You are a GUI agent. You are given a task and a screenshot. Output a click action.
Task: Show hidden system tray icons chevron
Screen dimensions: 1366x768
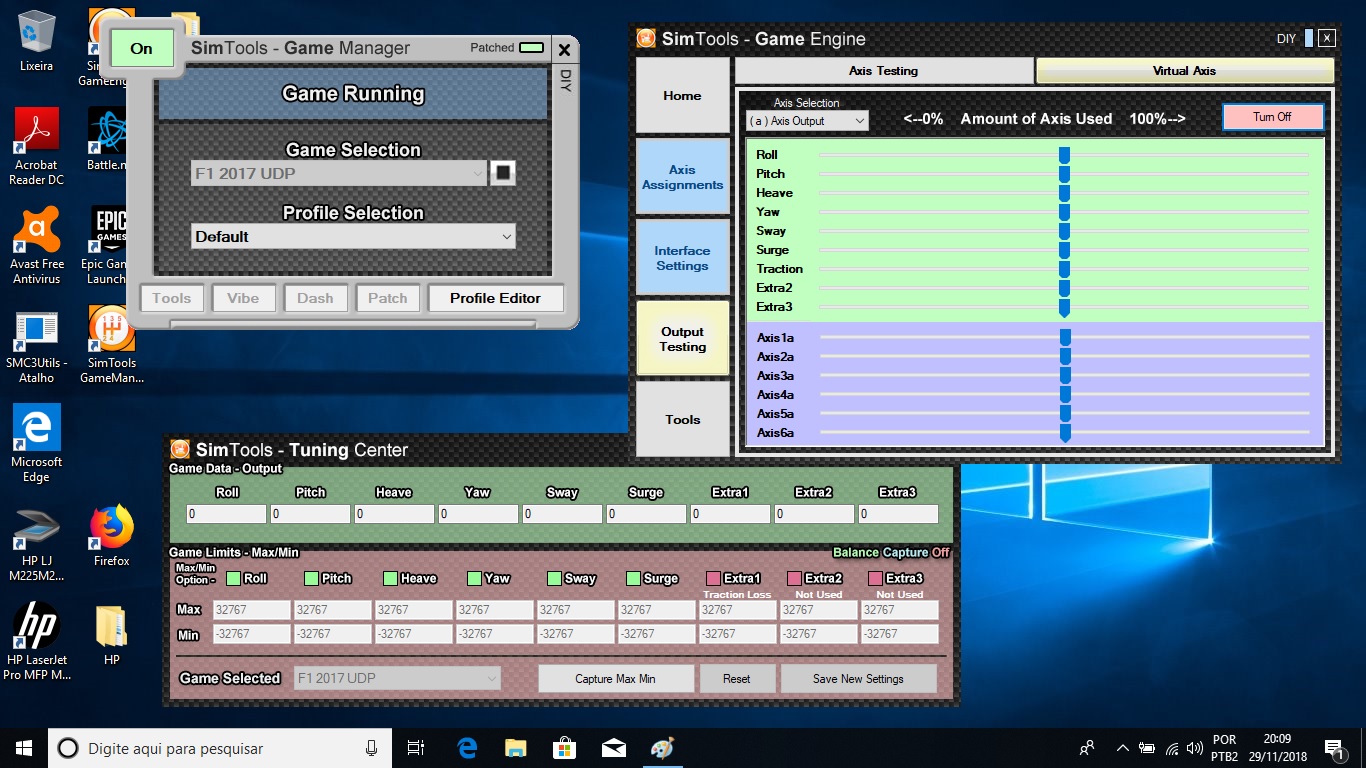1122,748
